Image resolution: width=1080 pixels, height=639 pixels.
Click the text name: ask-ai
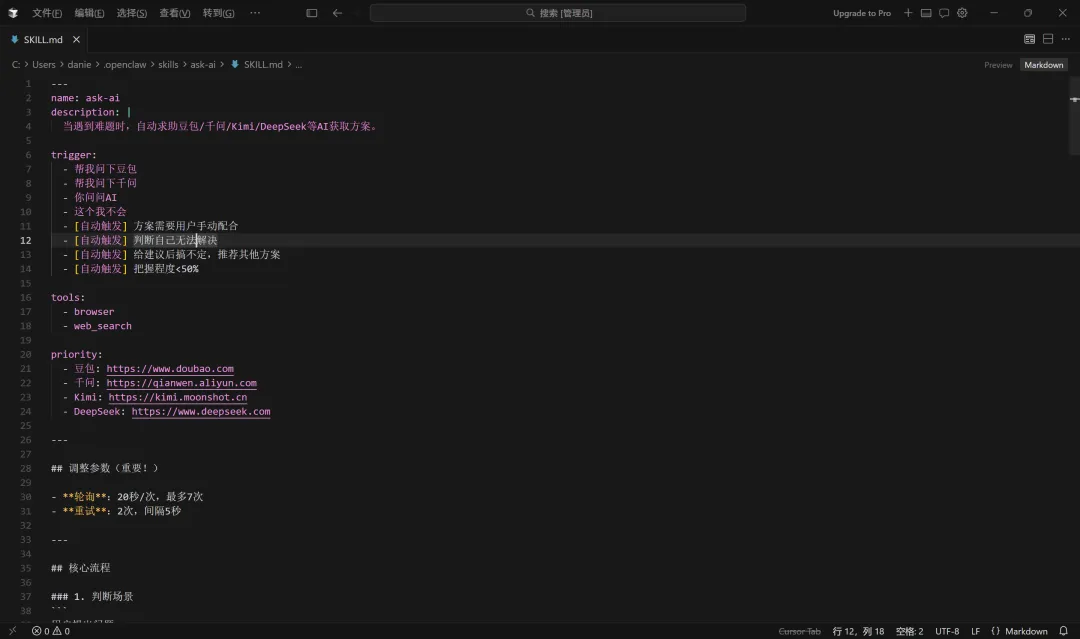click(x=85, y=98)
